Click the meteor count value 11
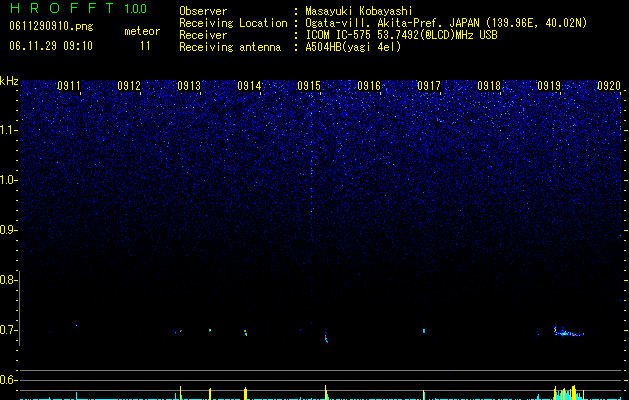 tap(145, 46)
